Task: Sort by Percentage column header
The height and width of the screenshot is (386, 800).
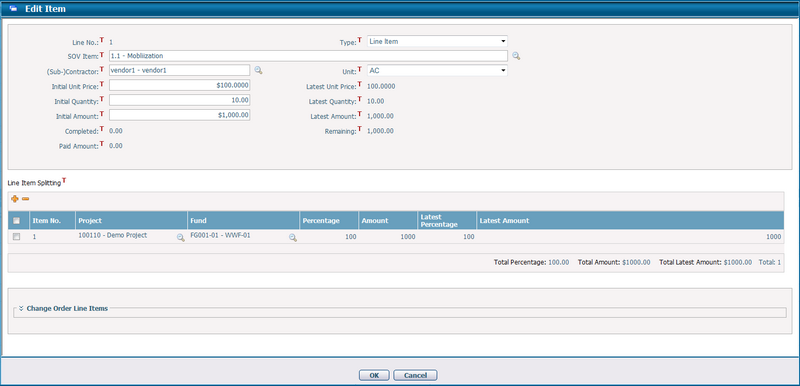Action: pos(329,221)
